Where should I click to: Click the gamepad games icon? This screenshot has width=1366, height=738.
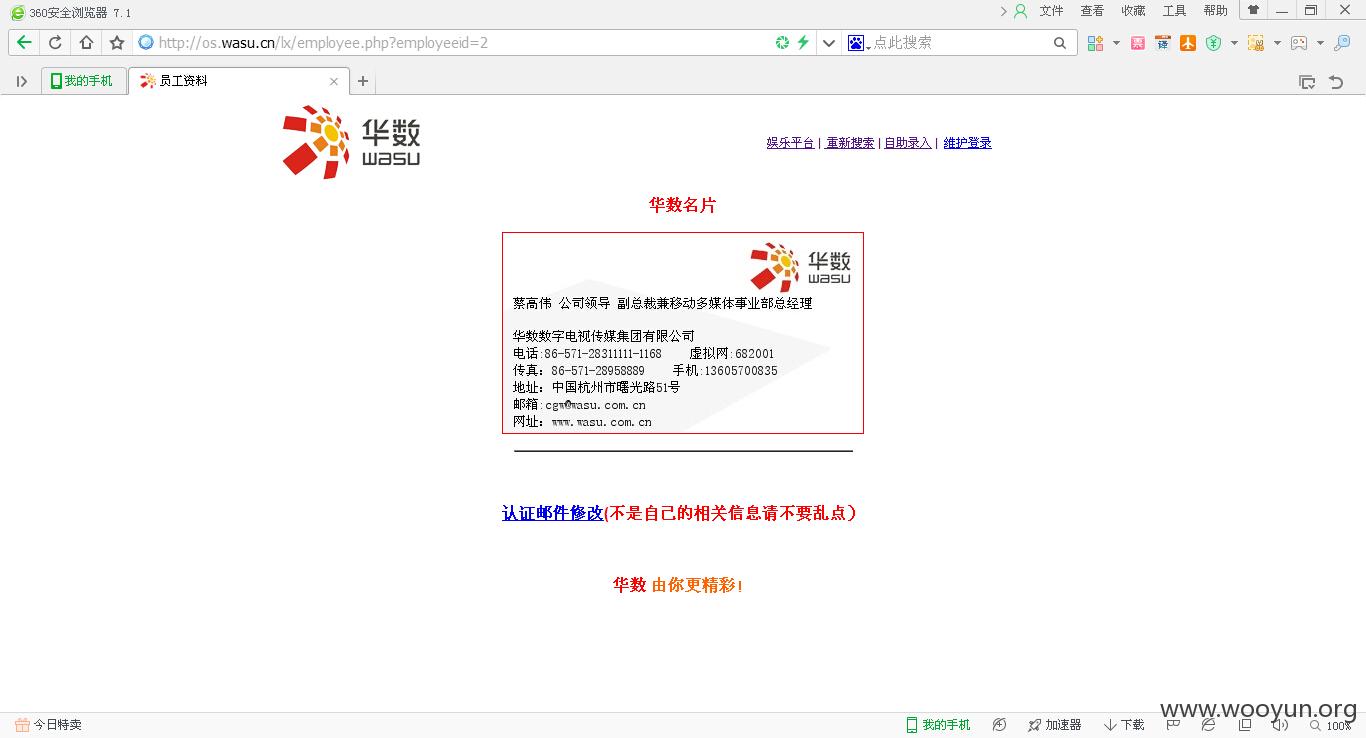[x=1299, y=43]
